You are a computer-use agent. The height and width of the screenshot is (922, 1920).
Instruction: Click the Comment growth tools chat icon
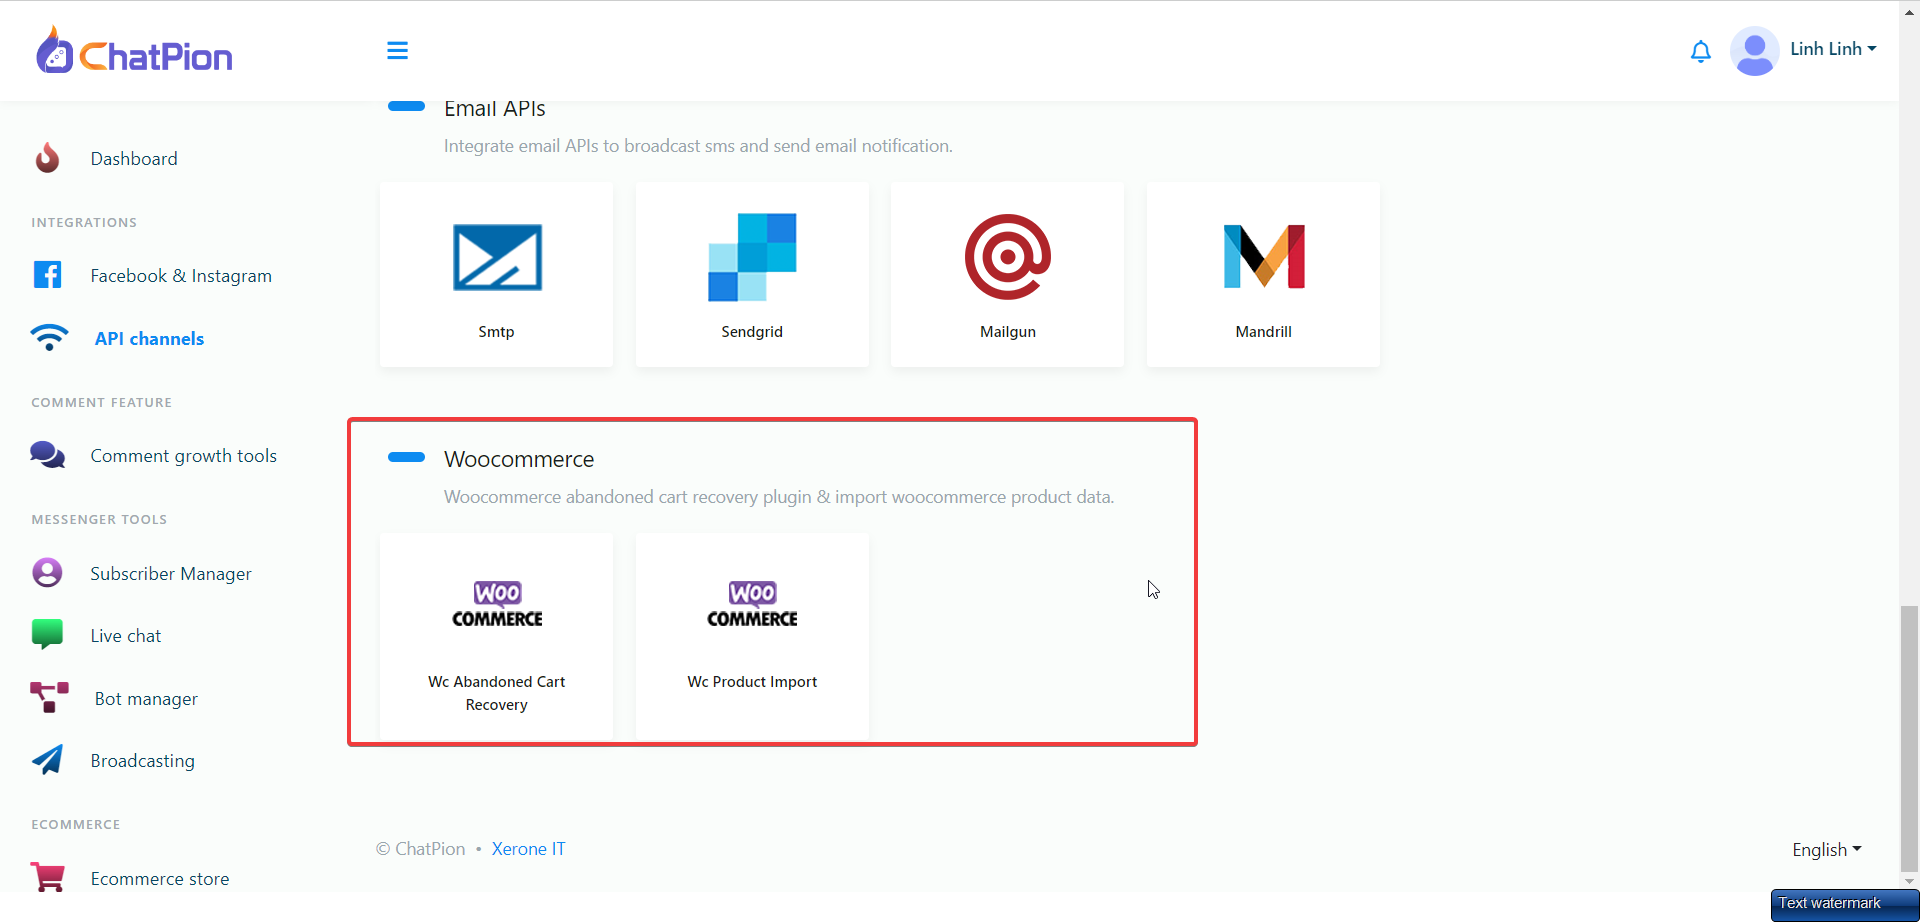pos(47,455)
